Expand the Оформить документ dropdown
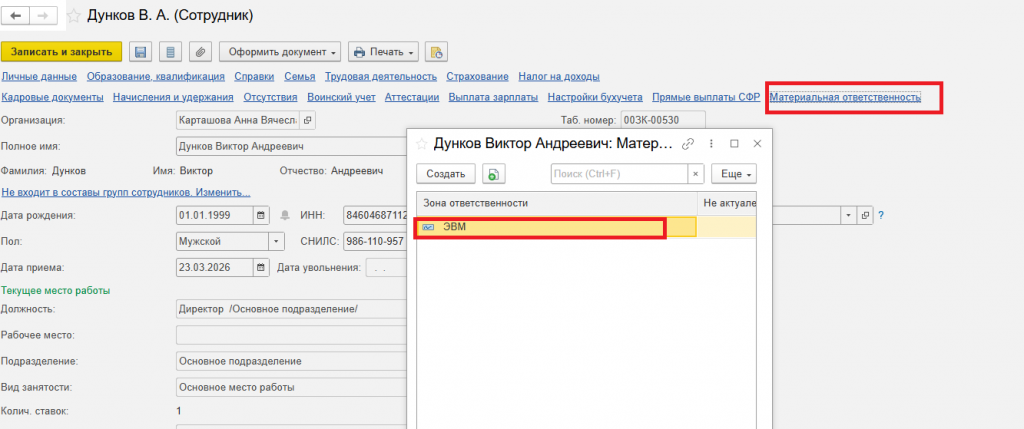Image resolution: width=1024 pixels, height=429 pixels. point(280,52)
